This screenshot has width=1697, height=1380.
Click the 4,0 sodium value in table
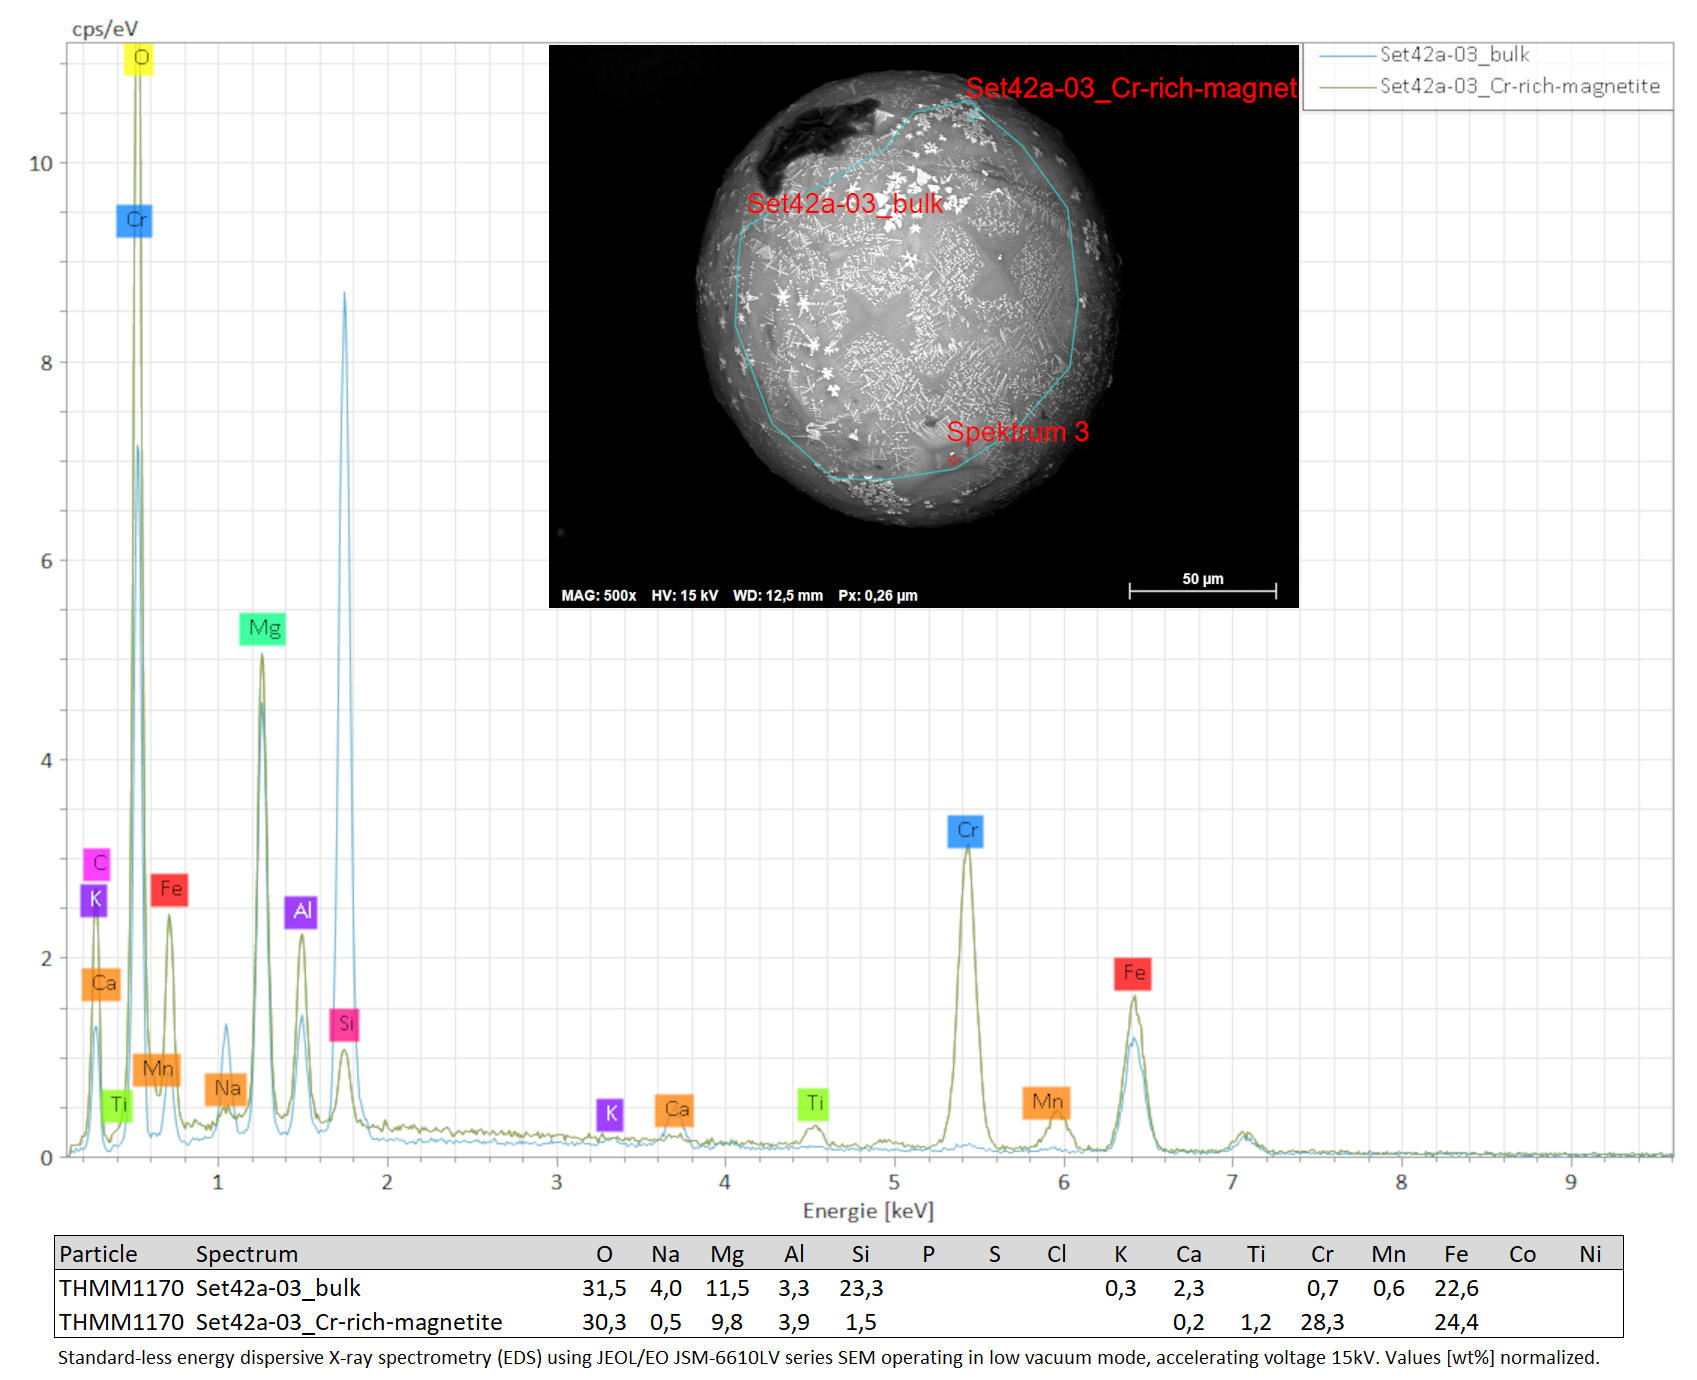tap(665, 1288)
